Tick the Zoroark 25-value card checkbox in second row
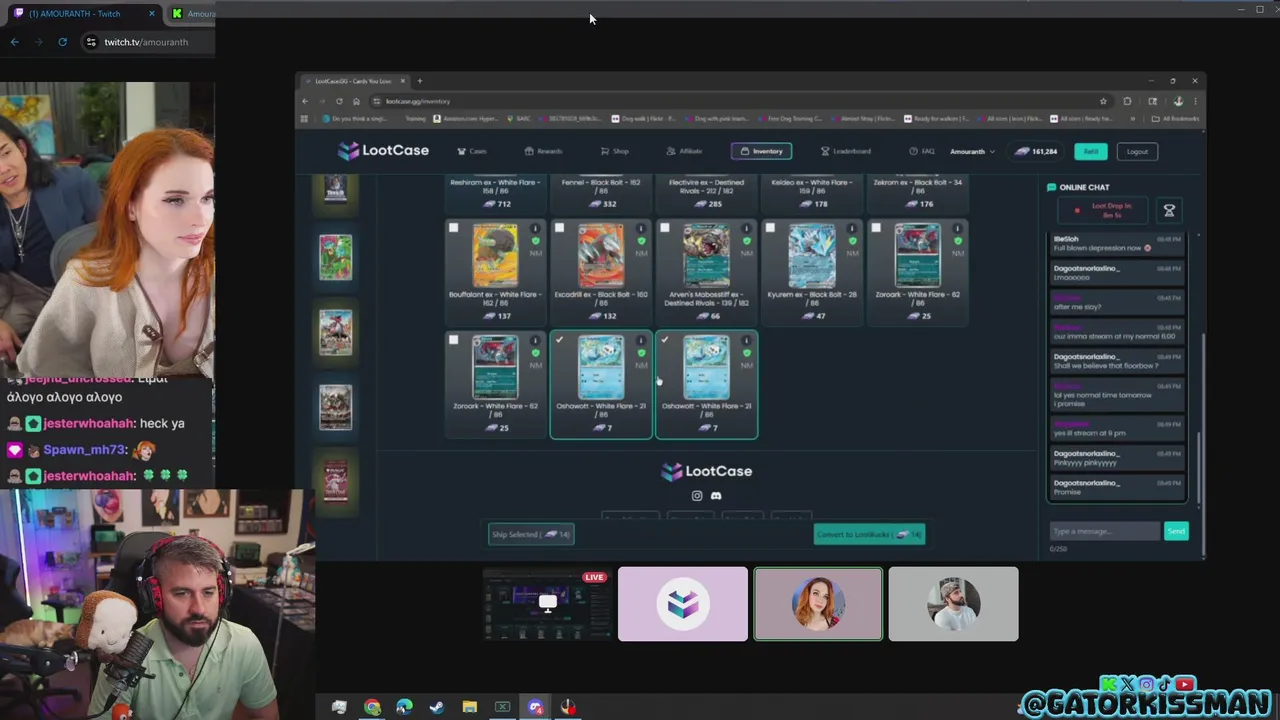The image size is (1280, 720). click(x=876, y=228)
